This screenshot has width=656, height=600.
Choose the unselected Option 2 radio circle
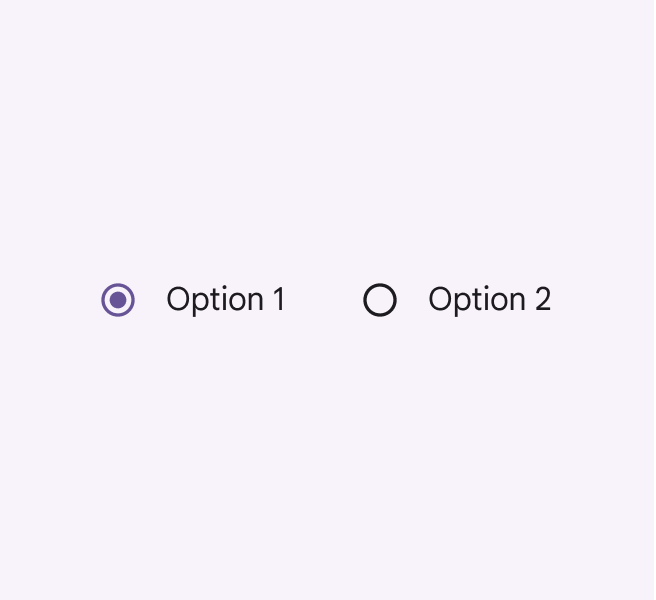tap(380, 300)
